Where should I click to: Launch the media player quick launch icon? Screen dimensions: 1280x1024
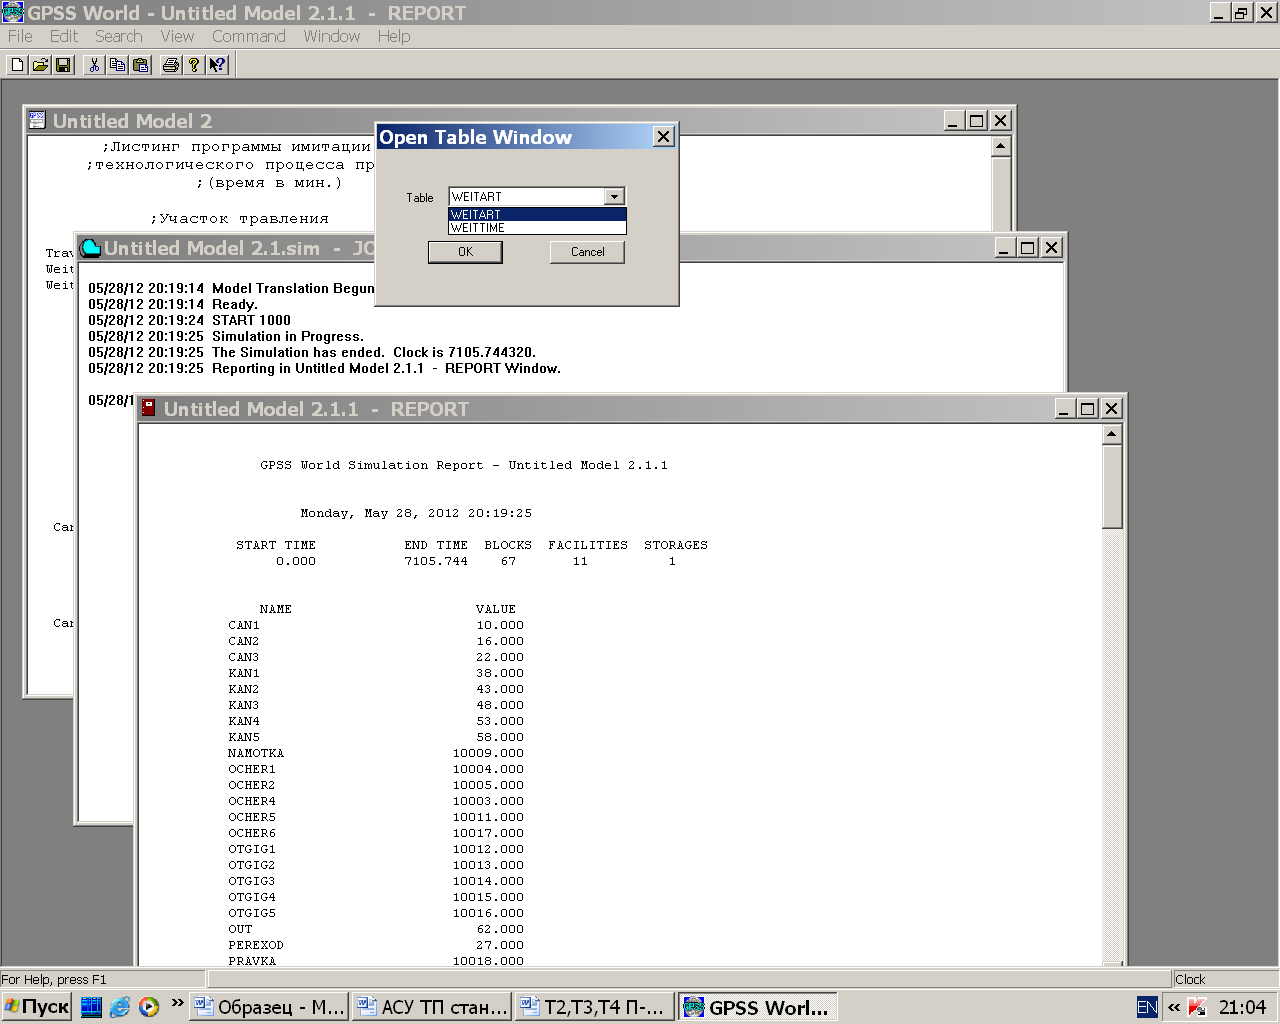click(x=149, y=1007)
